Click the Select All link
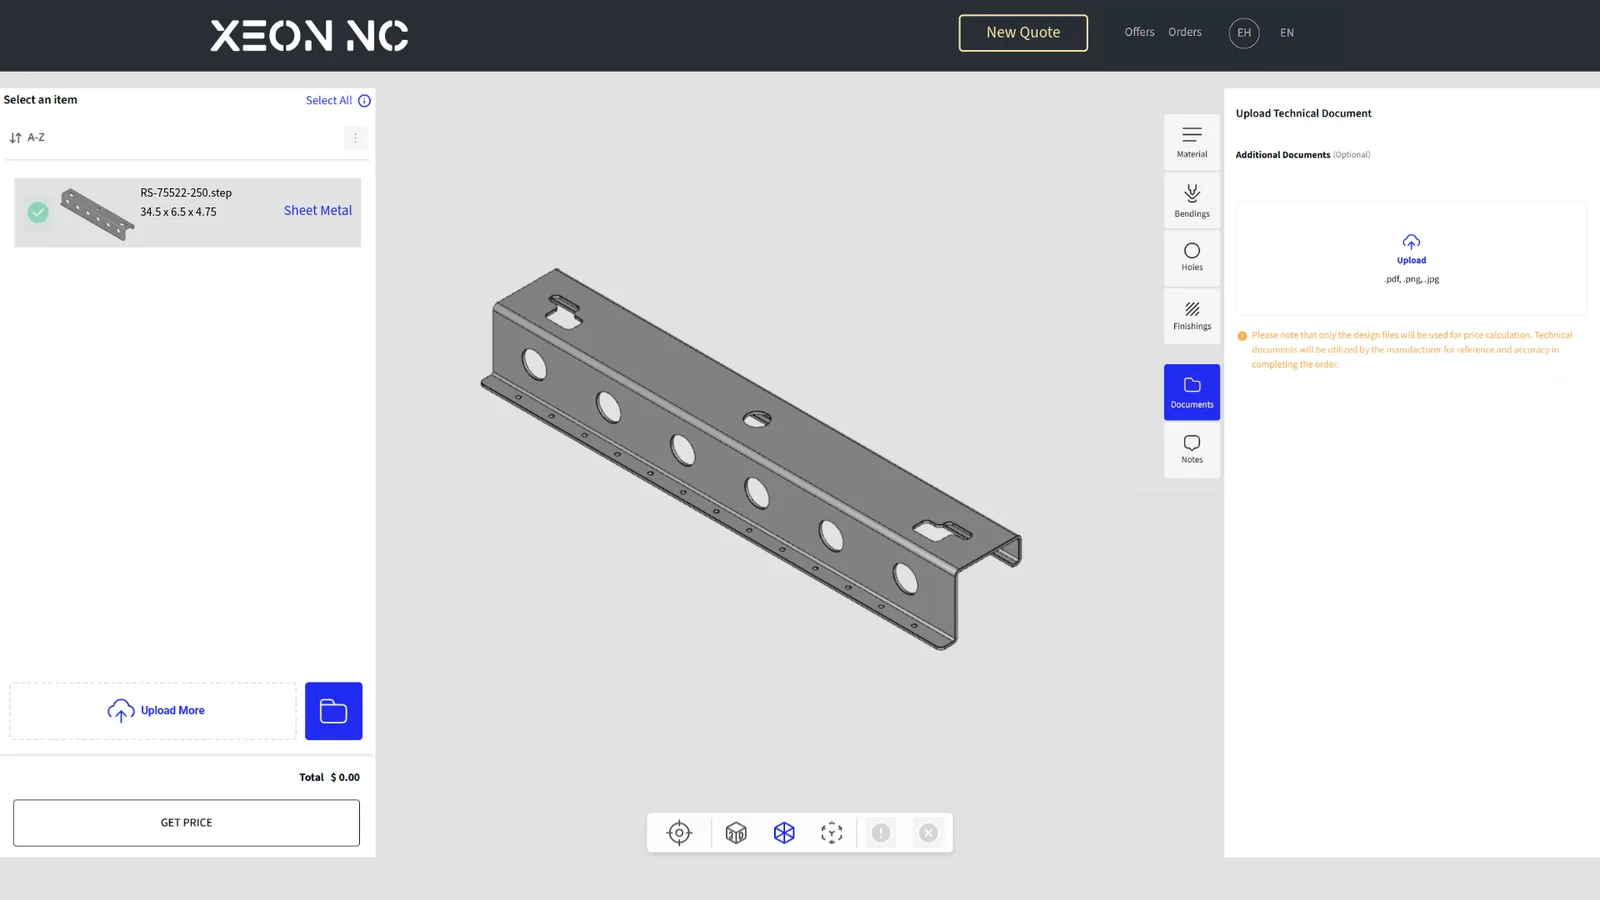This screenshot has height=900, width=1600. [329, 101]
